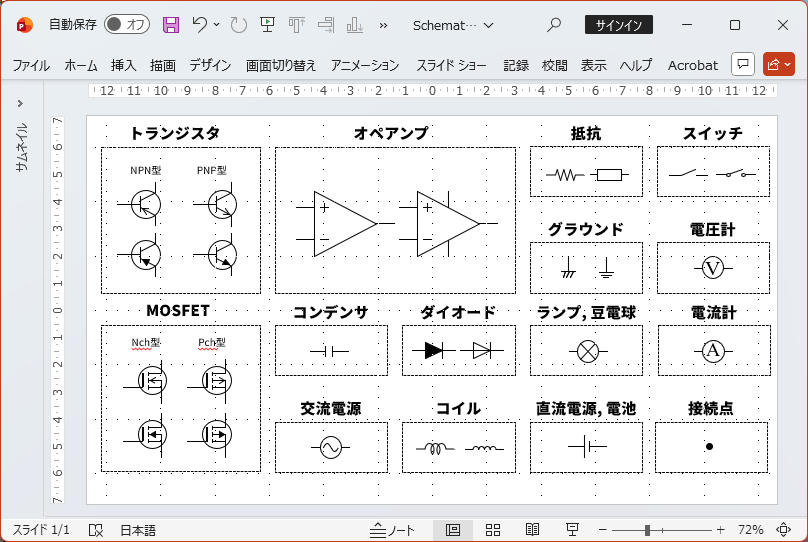Image resolution: width=808 pixels, height=542 pixels.
Task: Select the トランジスタ heading text
Action: [x=175, y=133]
